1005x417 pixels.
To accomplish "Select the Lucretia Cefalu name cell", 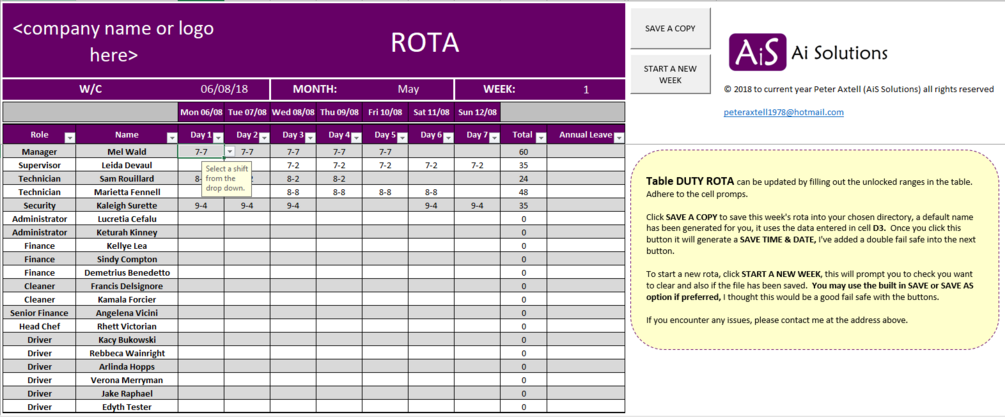I will coord(127,219).
